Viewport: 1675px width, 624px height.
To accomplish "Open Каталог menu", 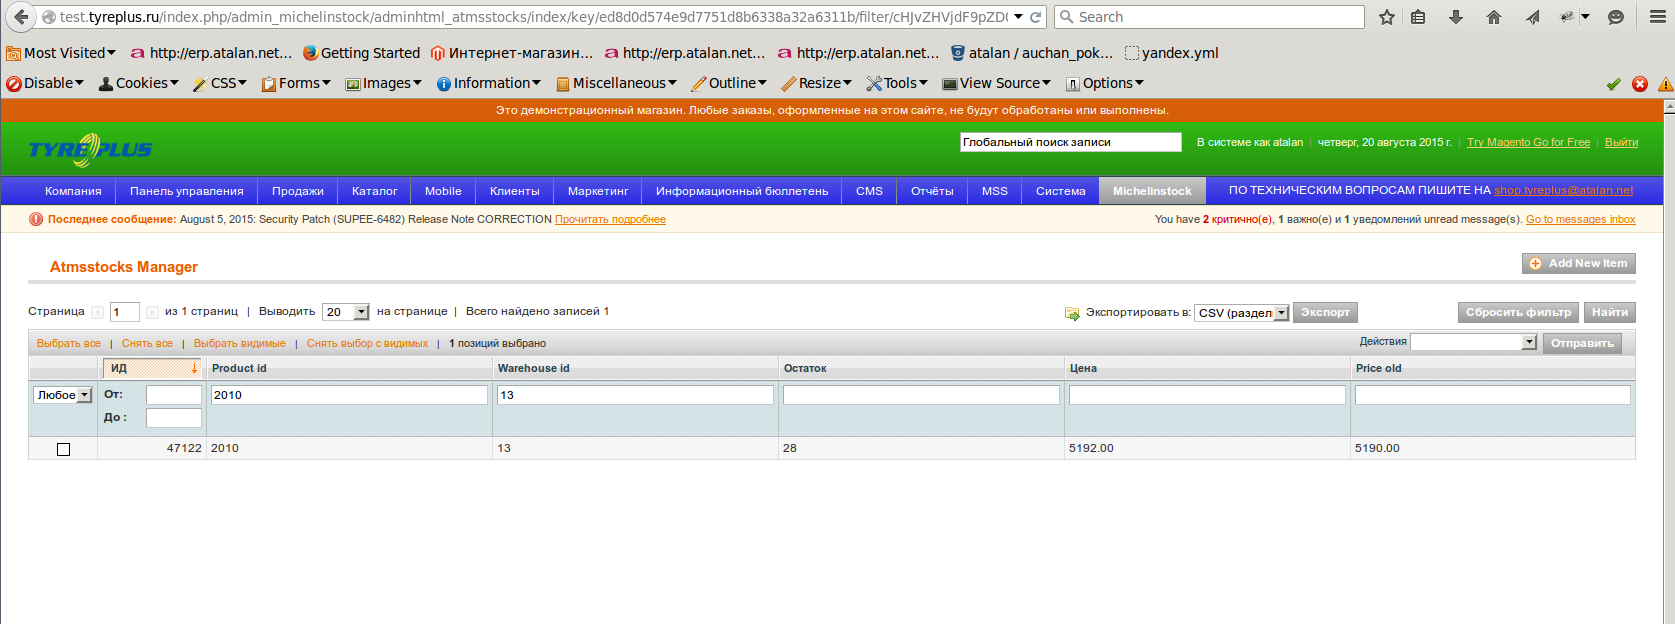I will 374,191.
